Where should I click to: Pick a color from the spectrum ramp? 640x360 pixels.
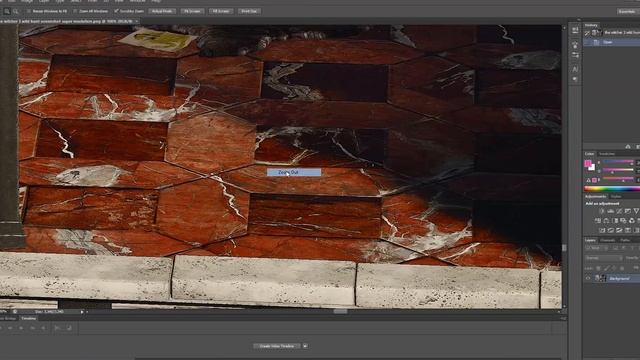612,189
